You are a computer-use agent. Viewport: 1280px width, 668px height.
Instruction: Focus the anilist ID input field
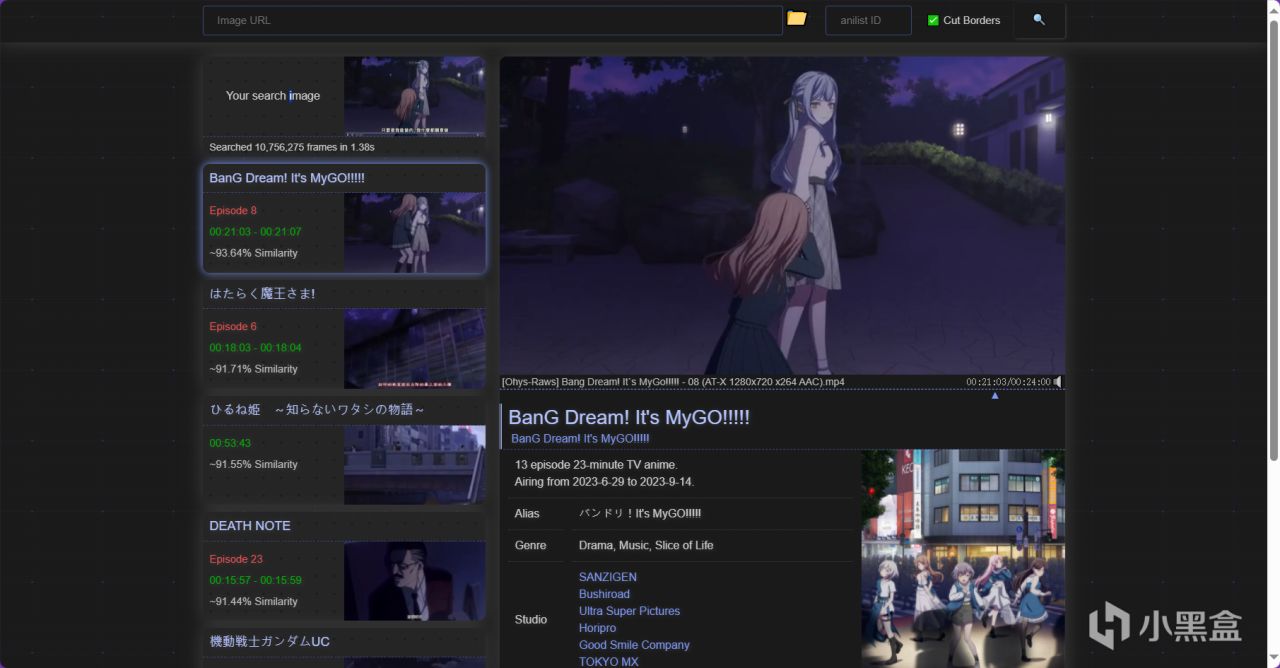pyautogui.click(x=868, y=20)
